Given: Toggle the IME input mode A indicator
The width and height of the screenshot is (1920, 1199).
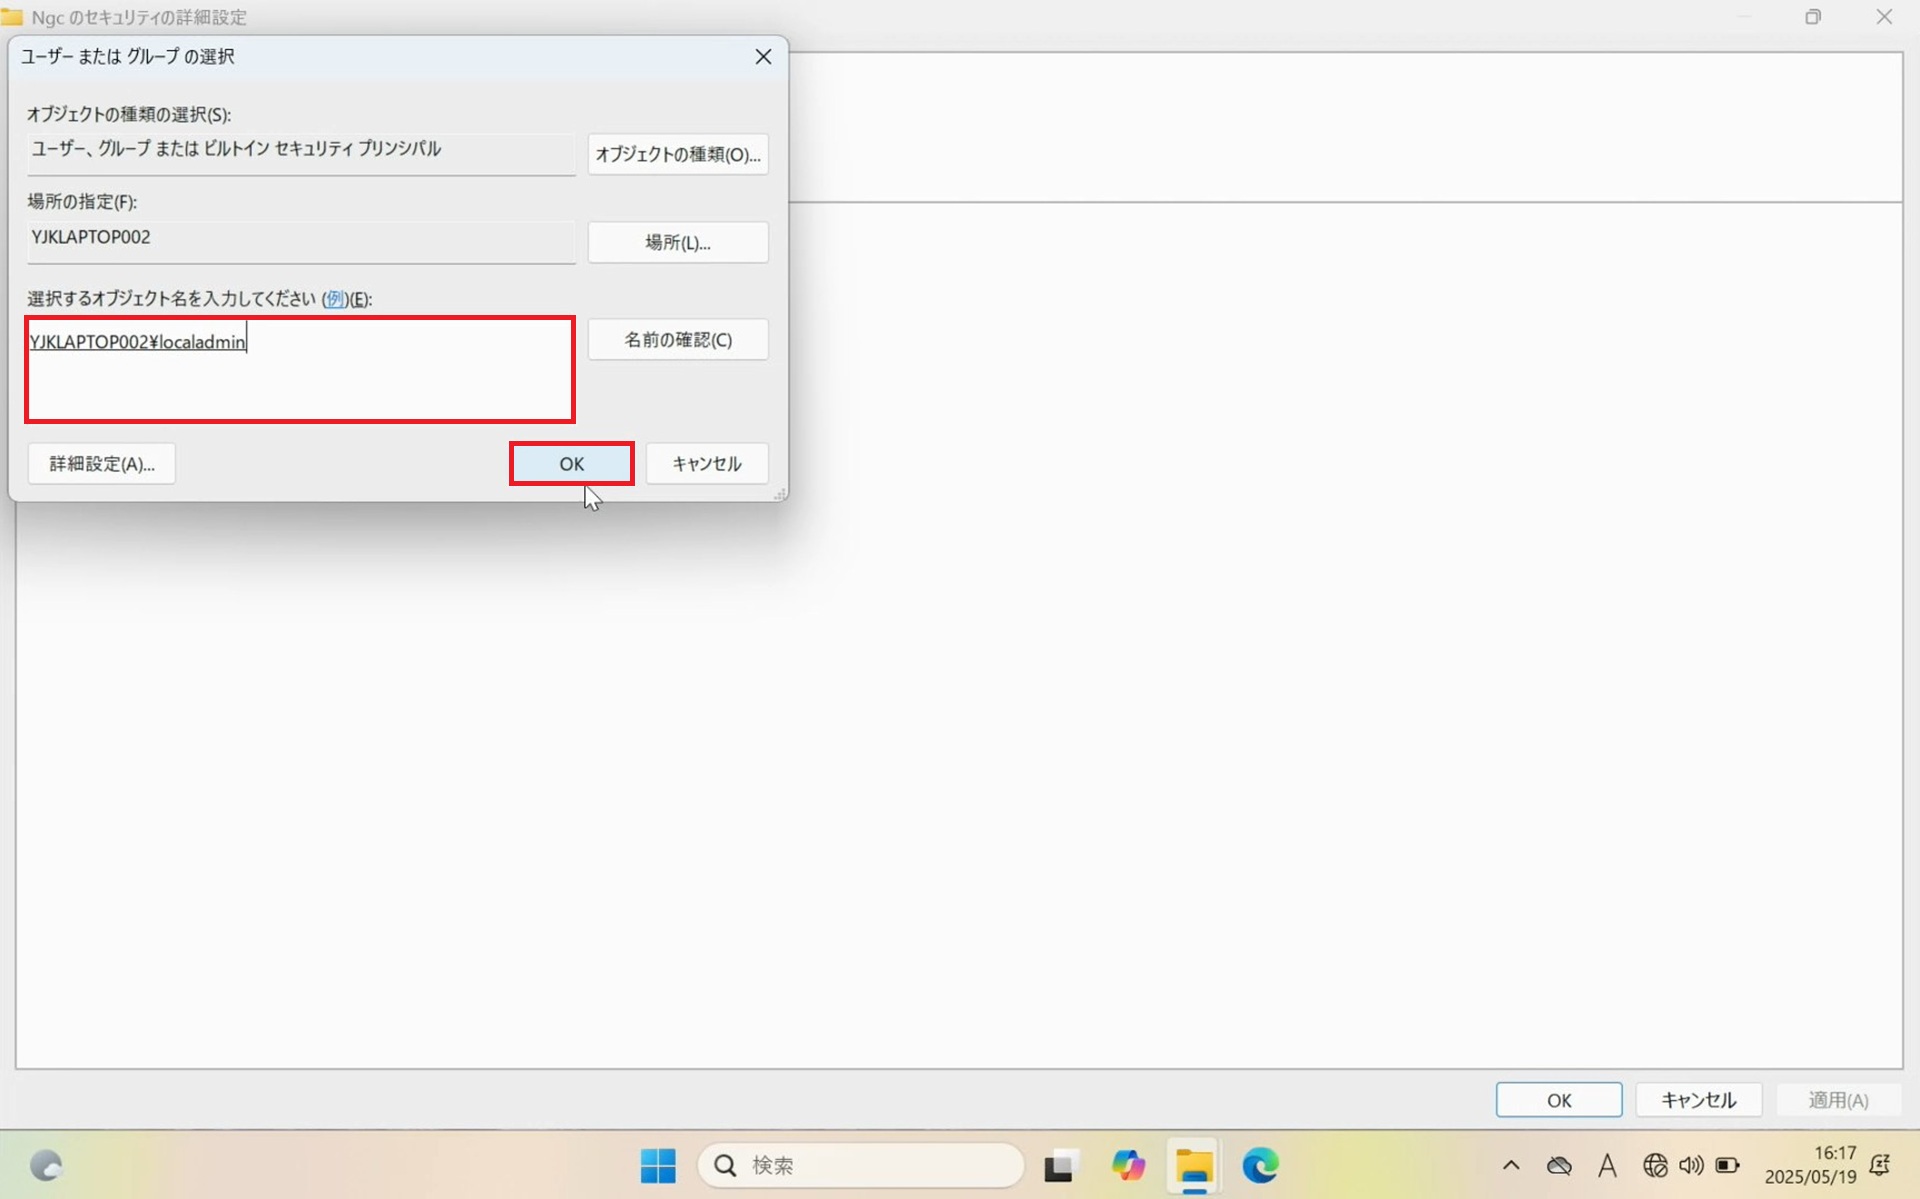Looking at the screenshot, I should click(x=1607, y=1165).
